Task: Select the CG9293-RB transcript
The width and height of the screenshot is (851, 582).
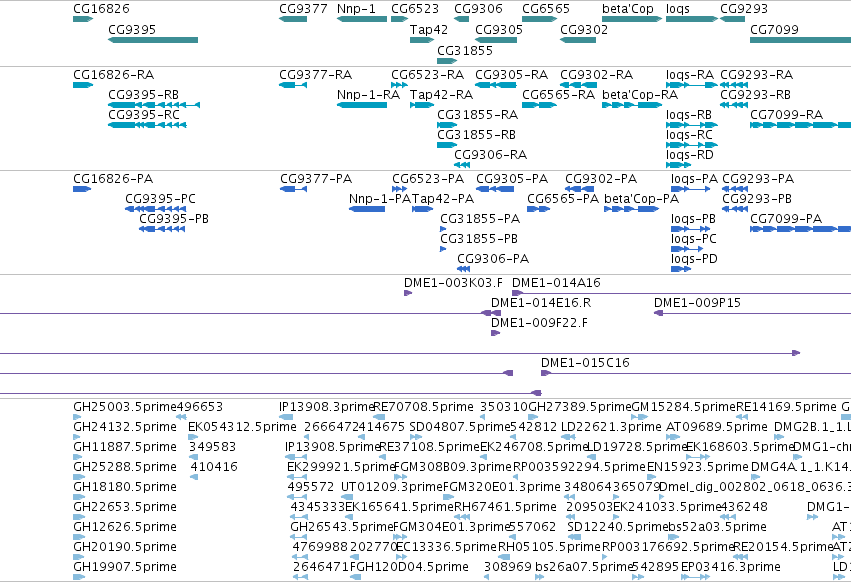Action: coord(734,105)
